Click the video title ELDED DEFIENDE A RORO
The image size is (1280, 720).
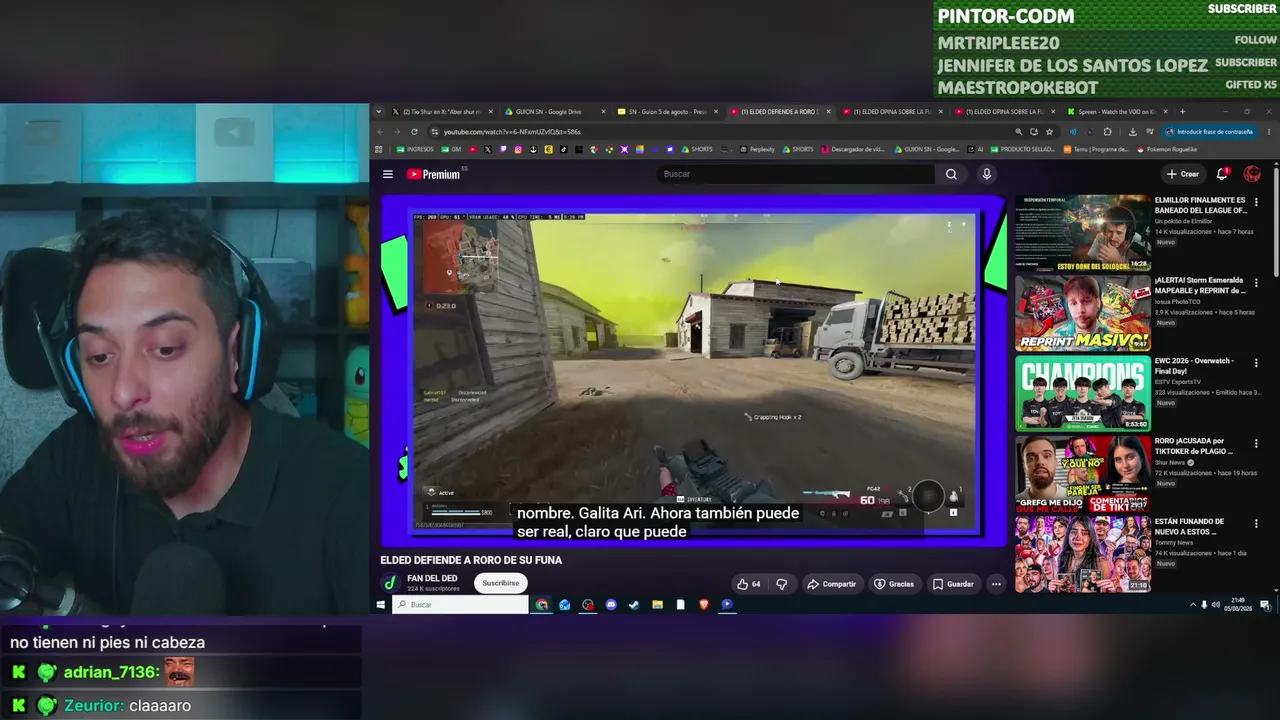[x=471, y=560]
